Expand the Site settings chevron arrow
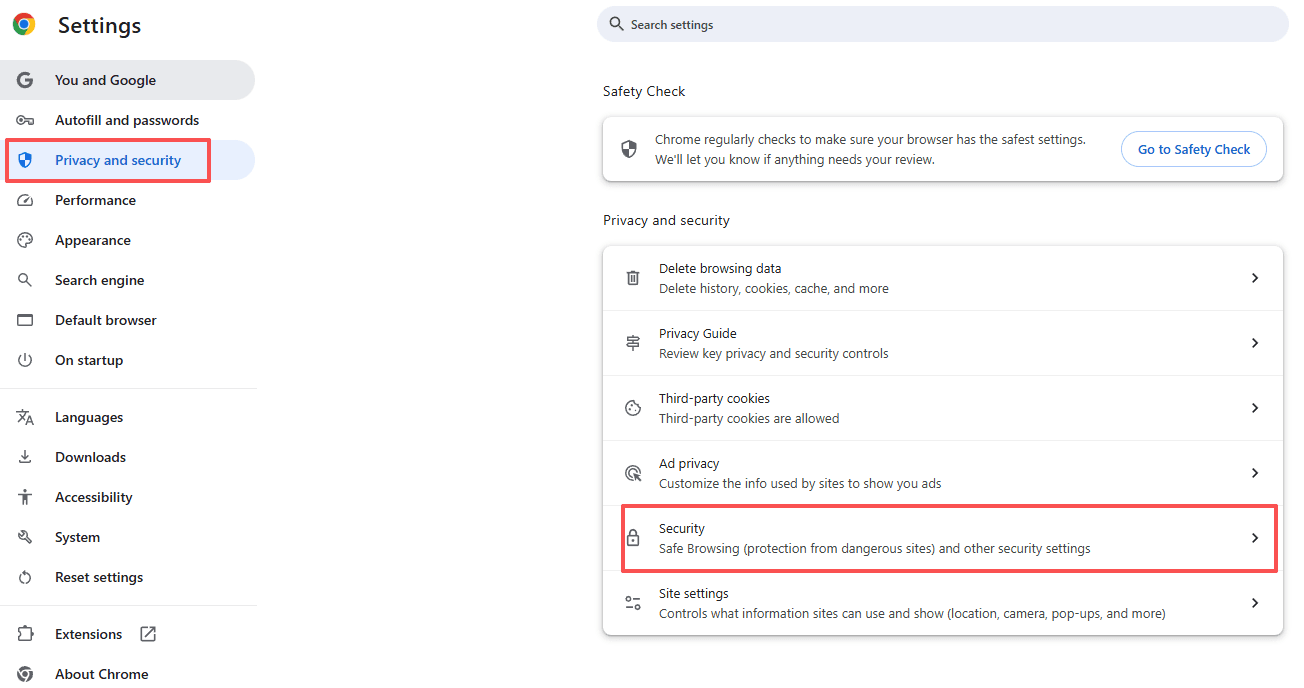This screenshot has width=1304, height=688. [x=1255, y=603]
